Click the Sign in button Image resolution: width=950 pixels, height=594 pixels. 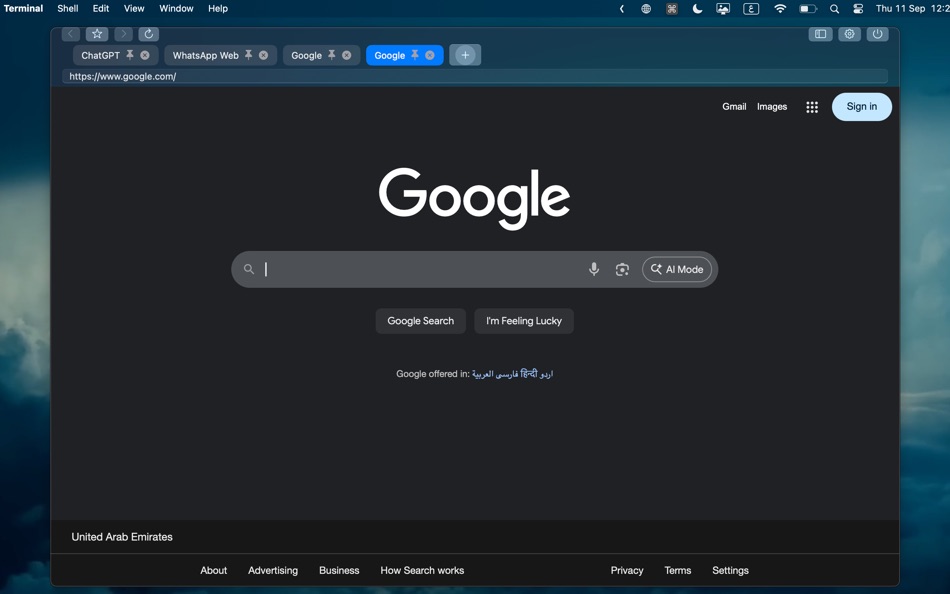pyautogui.click(x=862, y=107)
